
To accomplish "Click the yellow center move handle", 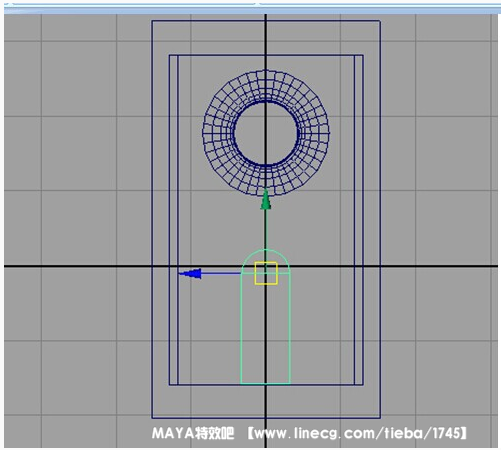I will tap(266, 273).
